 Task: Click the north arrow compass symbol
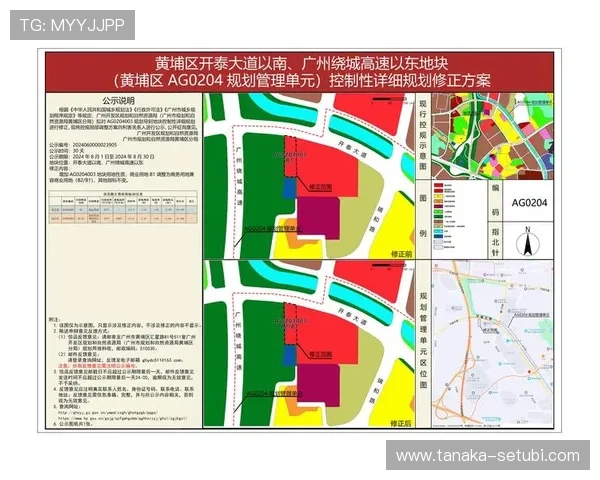tap(528, 241)
